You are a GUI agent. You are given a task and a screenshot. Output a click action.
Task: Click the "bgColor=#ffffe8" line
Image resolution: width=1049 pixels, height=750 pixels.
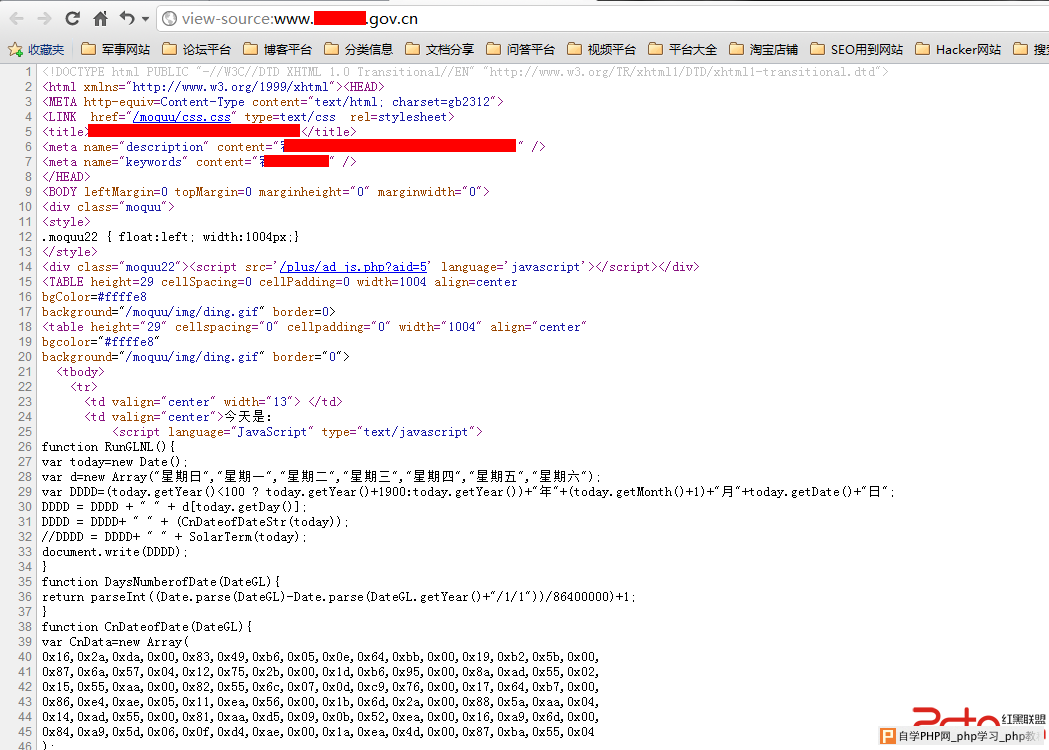tap(94, 297)
